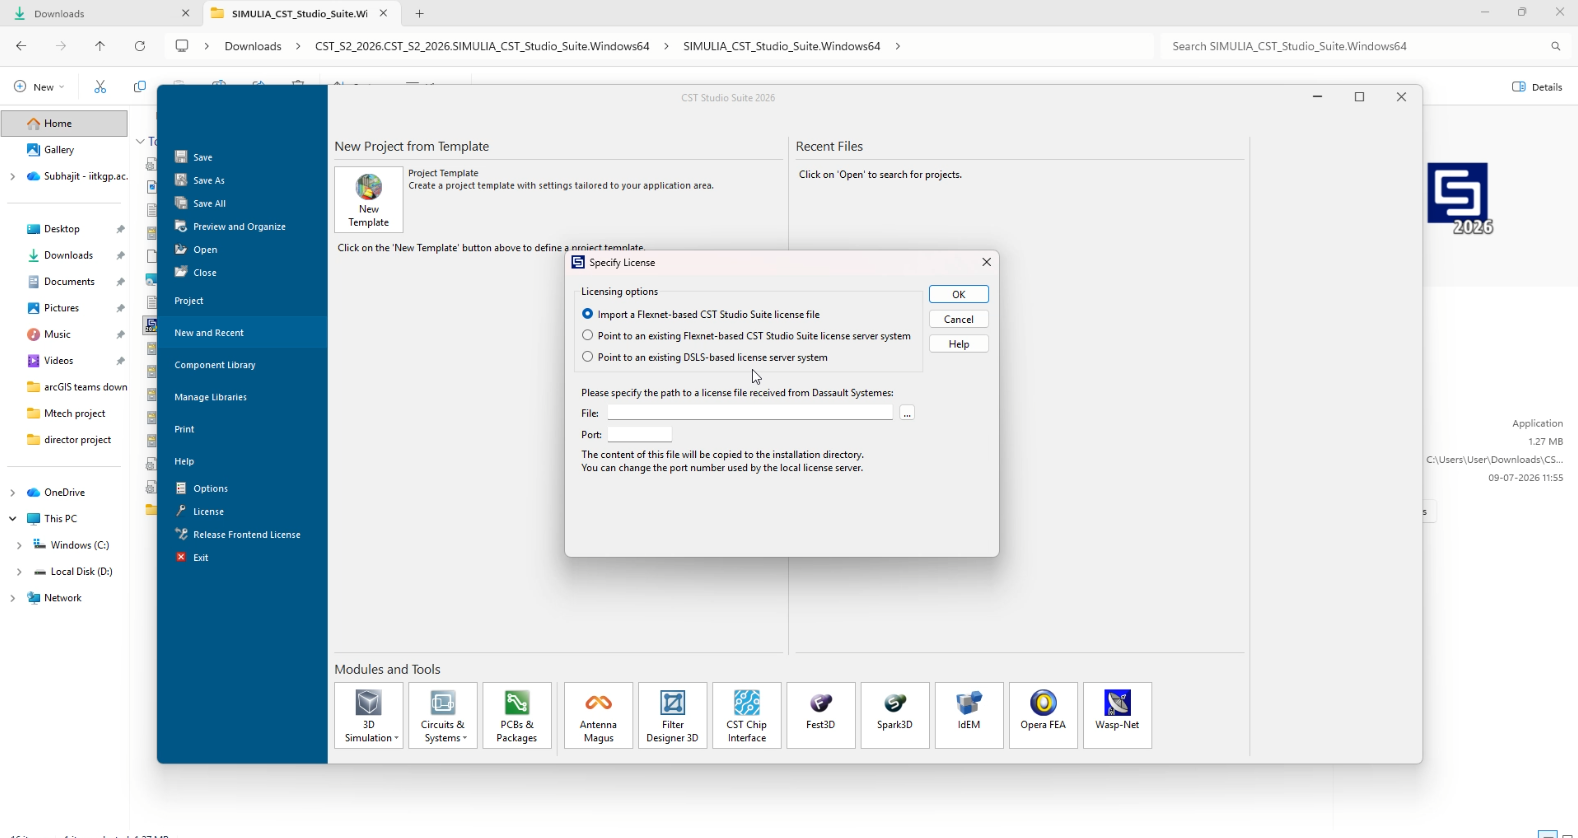Click the New Template icon
Image resolution: width=1578 pixels, height=838 pixels.
369,199
